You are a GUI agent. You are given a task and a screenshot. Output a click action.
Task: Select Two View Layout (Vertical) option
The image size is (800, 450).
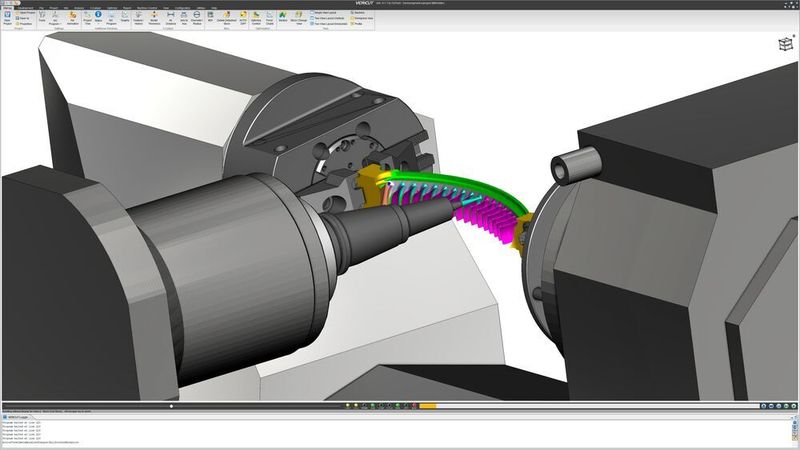pos(329,18)
